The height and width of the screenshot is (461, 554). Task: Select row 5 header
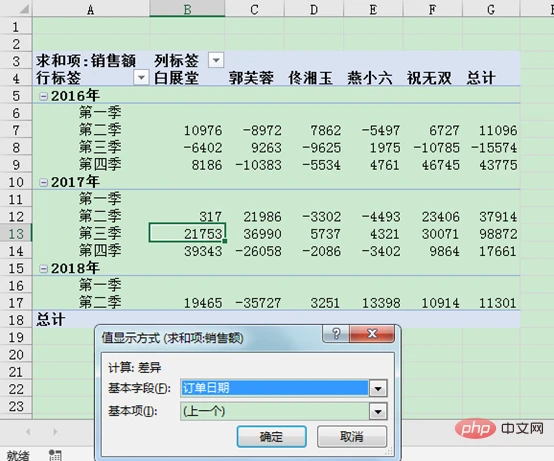tap(16, 96)
